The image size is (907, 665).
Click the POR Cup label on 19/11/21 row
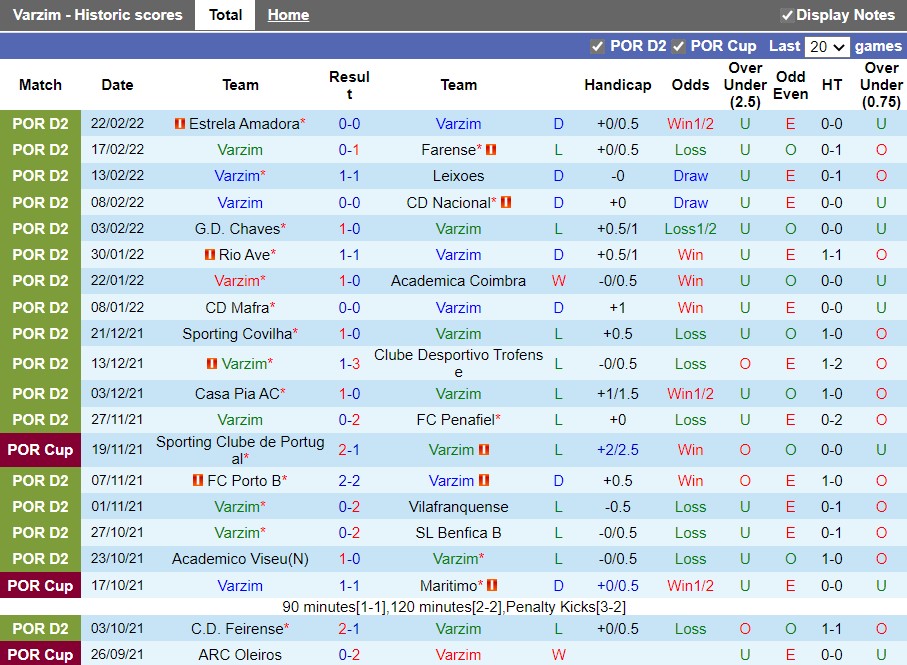coord(40,450)
